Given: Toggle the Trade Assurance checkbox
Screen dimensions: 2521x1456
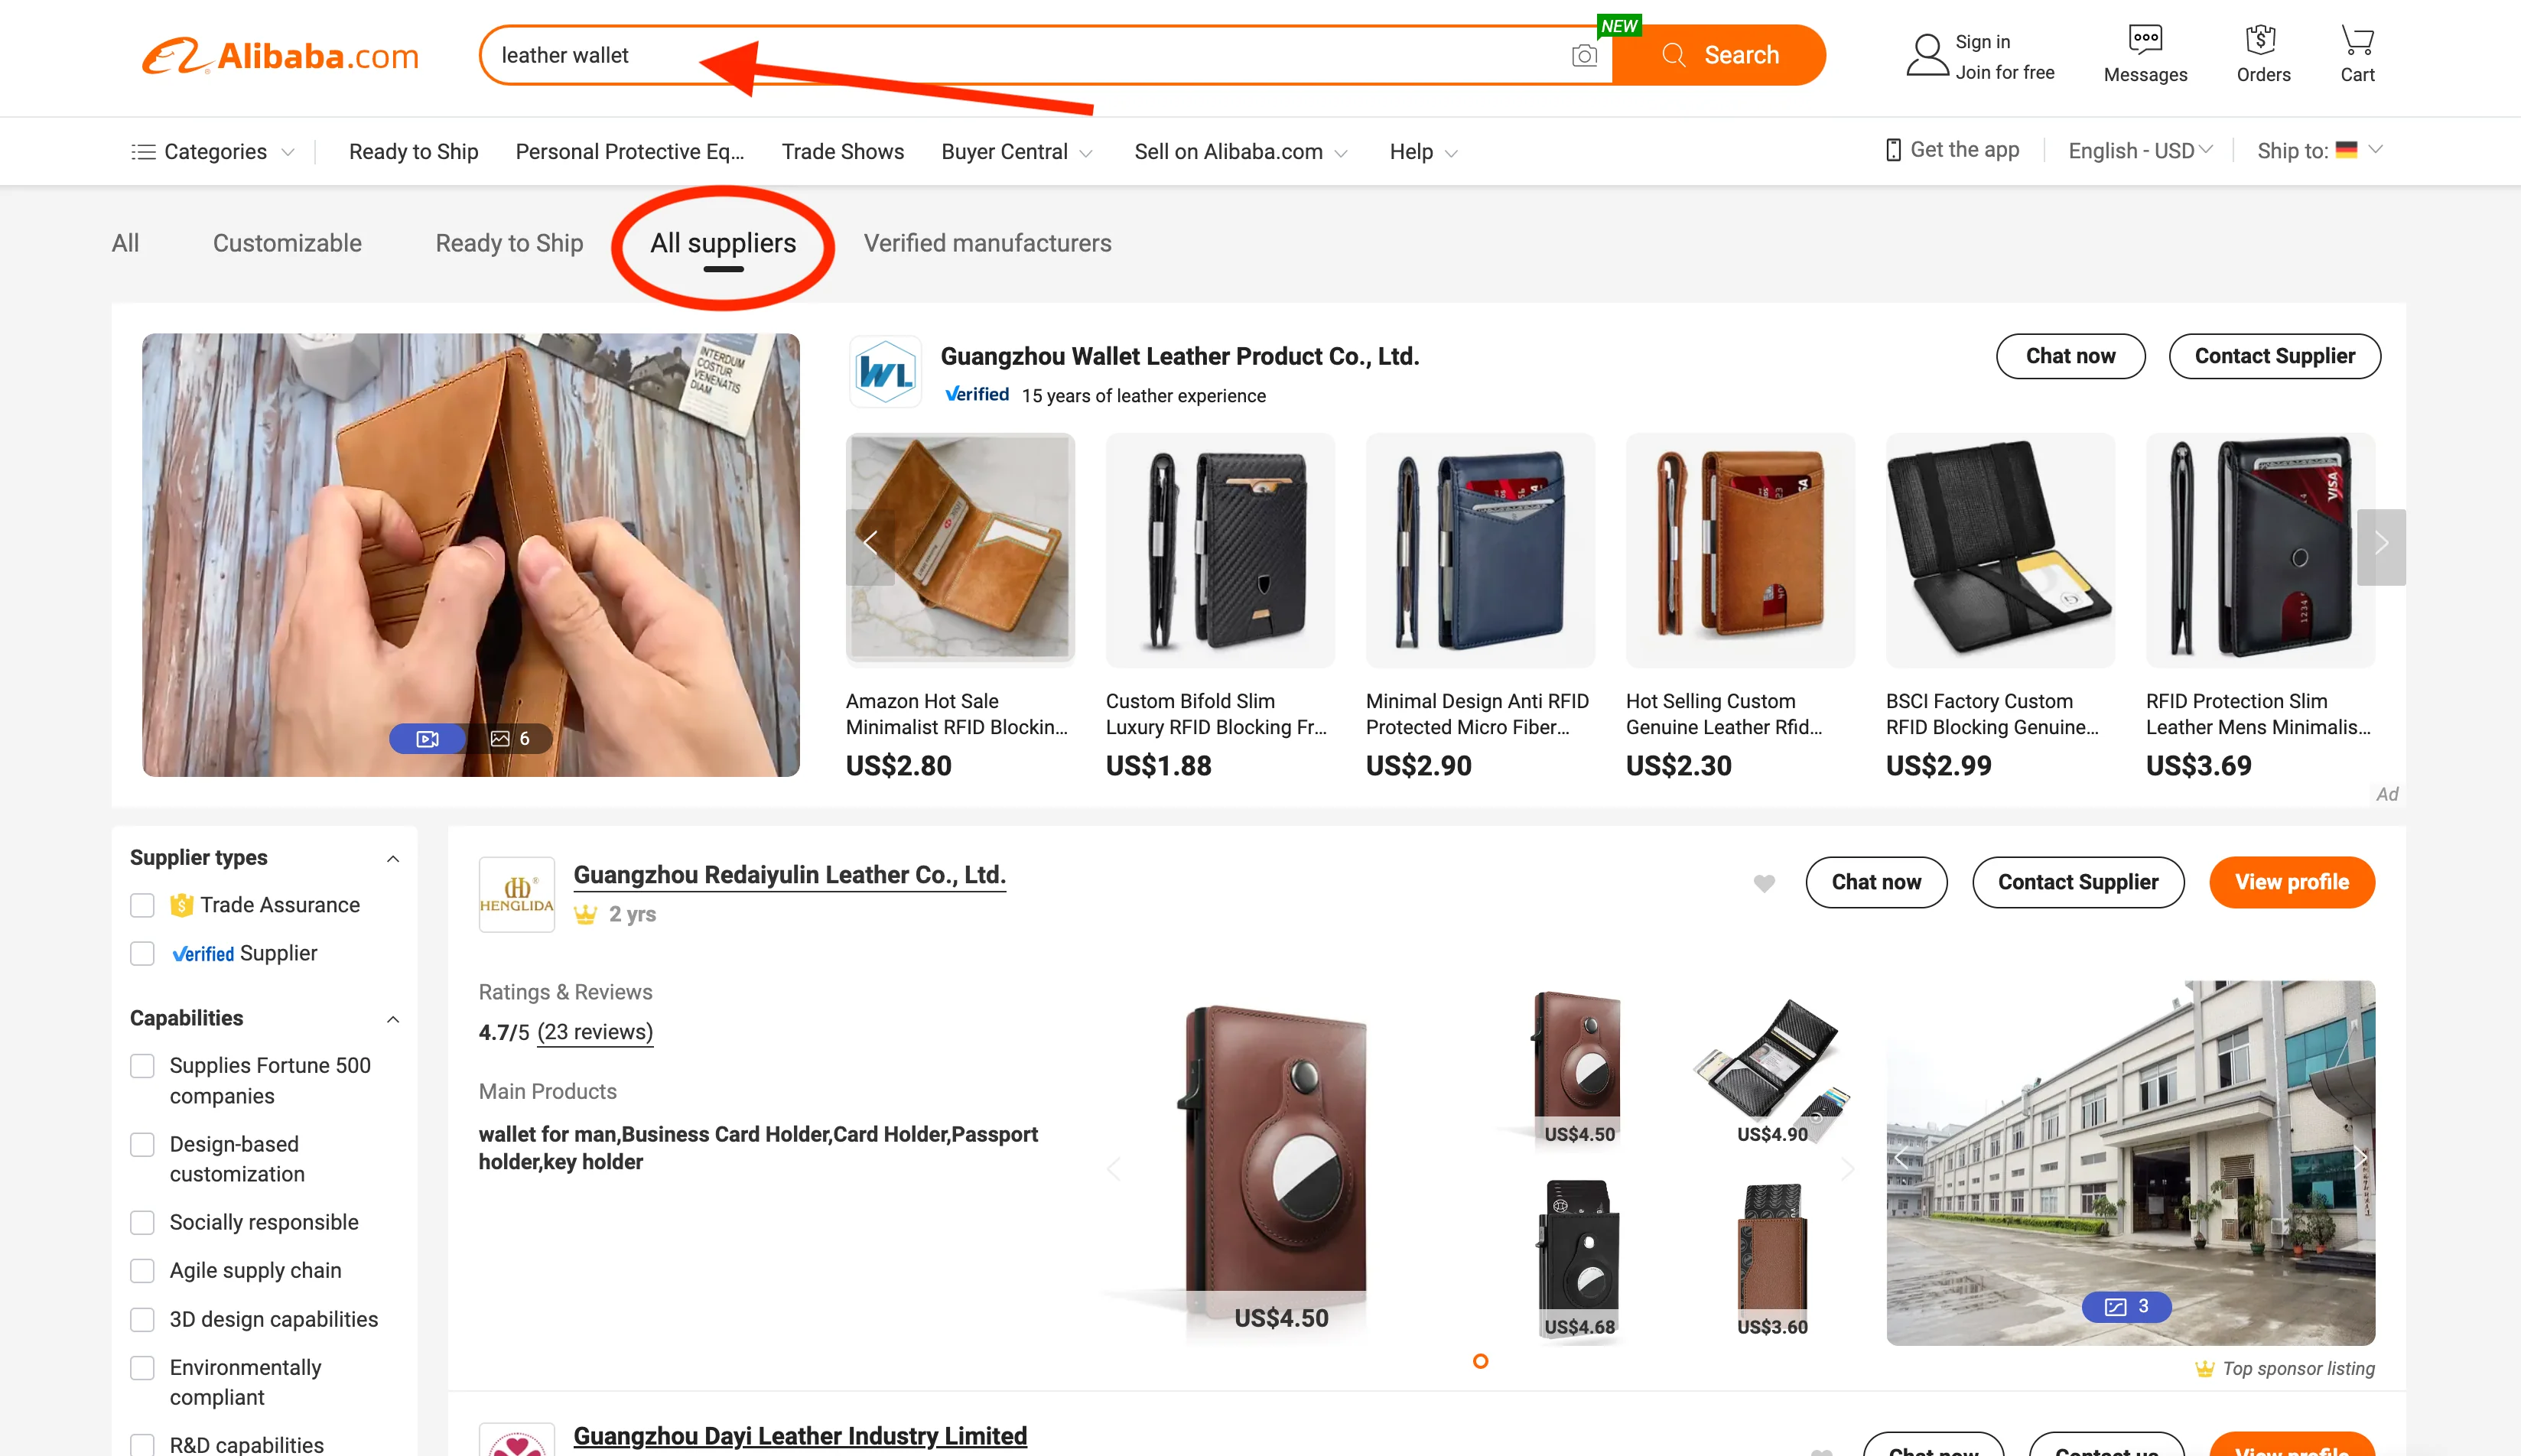Looking at the screenshot, I should 144,903.
